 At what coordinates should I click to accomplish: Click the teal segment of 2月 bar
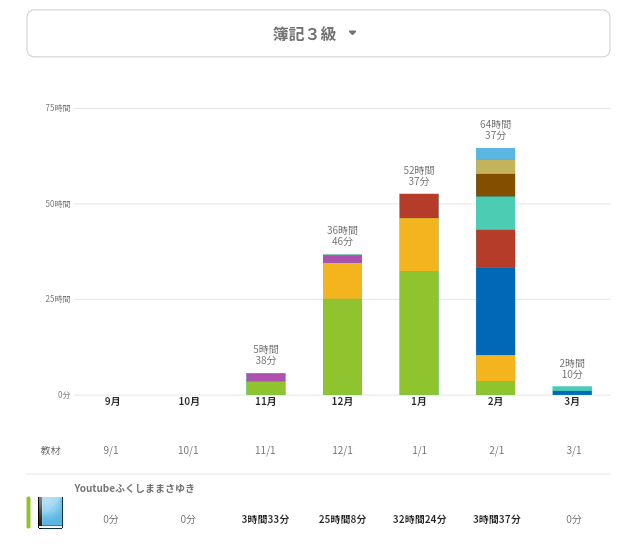click(x=495, y=213)
